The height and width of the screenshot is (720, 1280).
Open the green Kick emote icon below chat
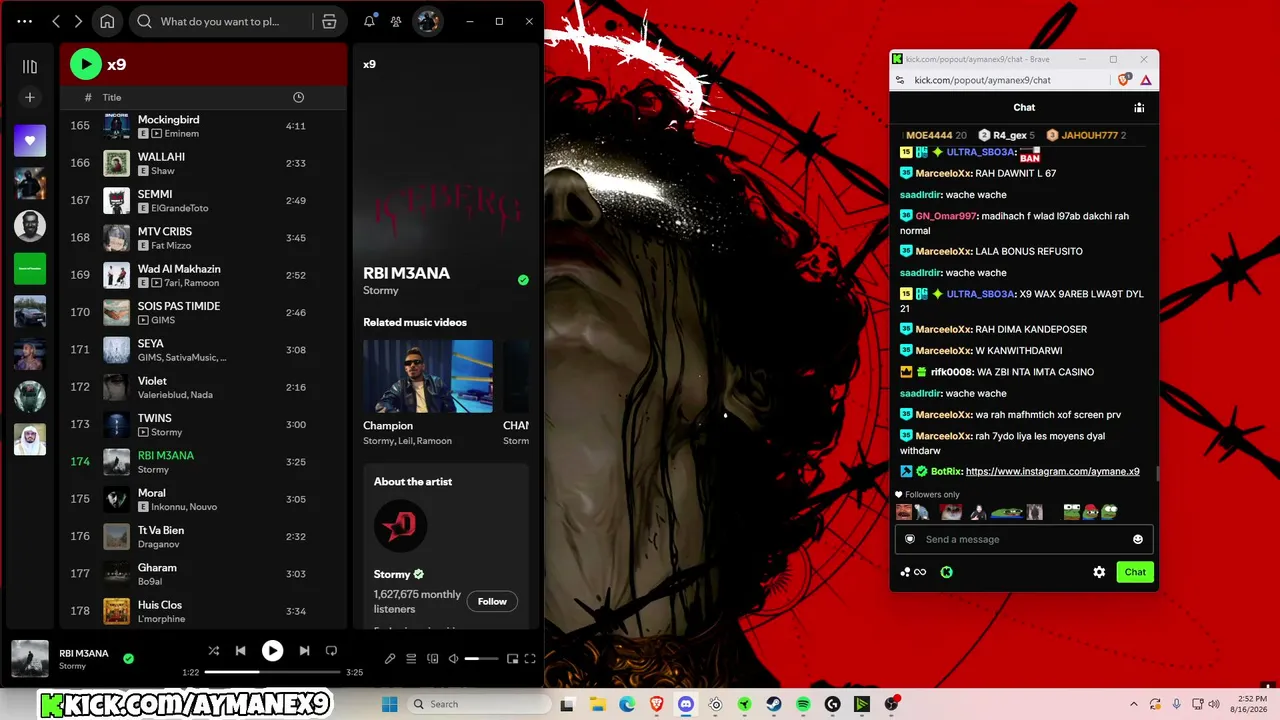[x=946, y=572]
